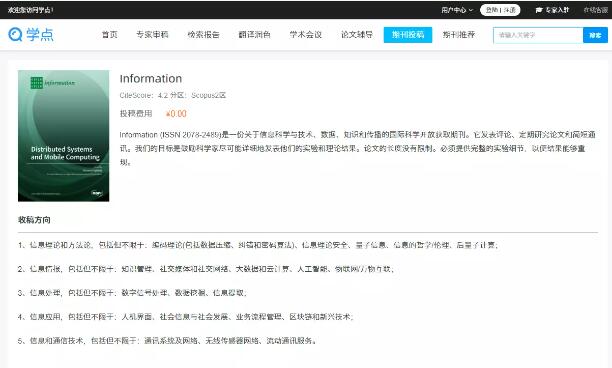Open the 检索报告 nav item
Screen dimensions: 612x368
[x=203, y=34]
